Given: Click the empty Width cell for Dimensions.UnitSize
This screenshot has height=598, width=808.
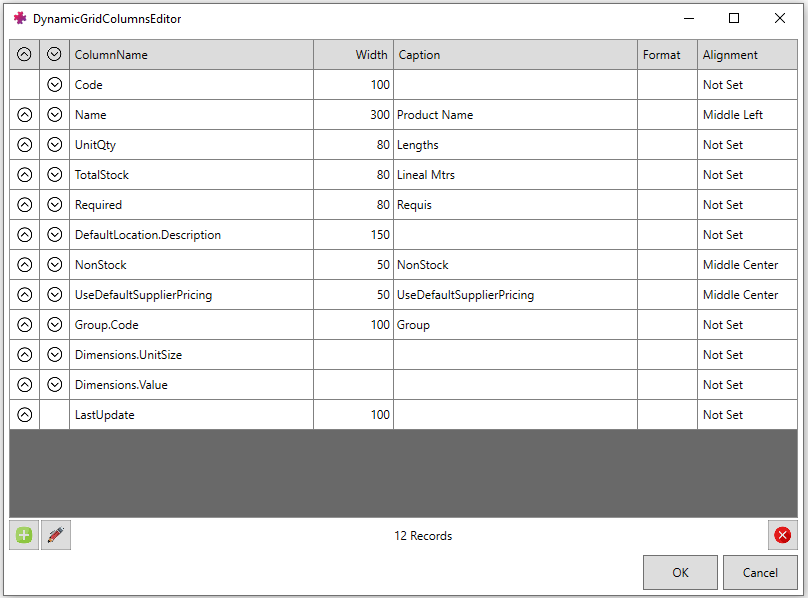Looking at the screenshot, I should (x=354, y=355).
